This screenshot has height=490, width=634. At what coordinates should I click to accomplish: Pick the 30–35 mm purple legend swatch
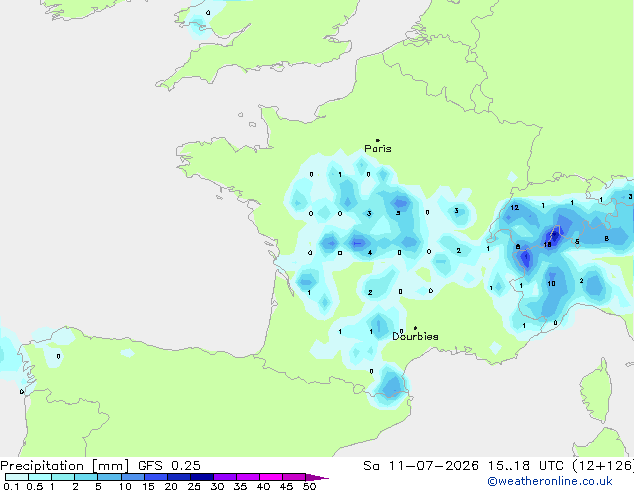coord(225,477)
